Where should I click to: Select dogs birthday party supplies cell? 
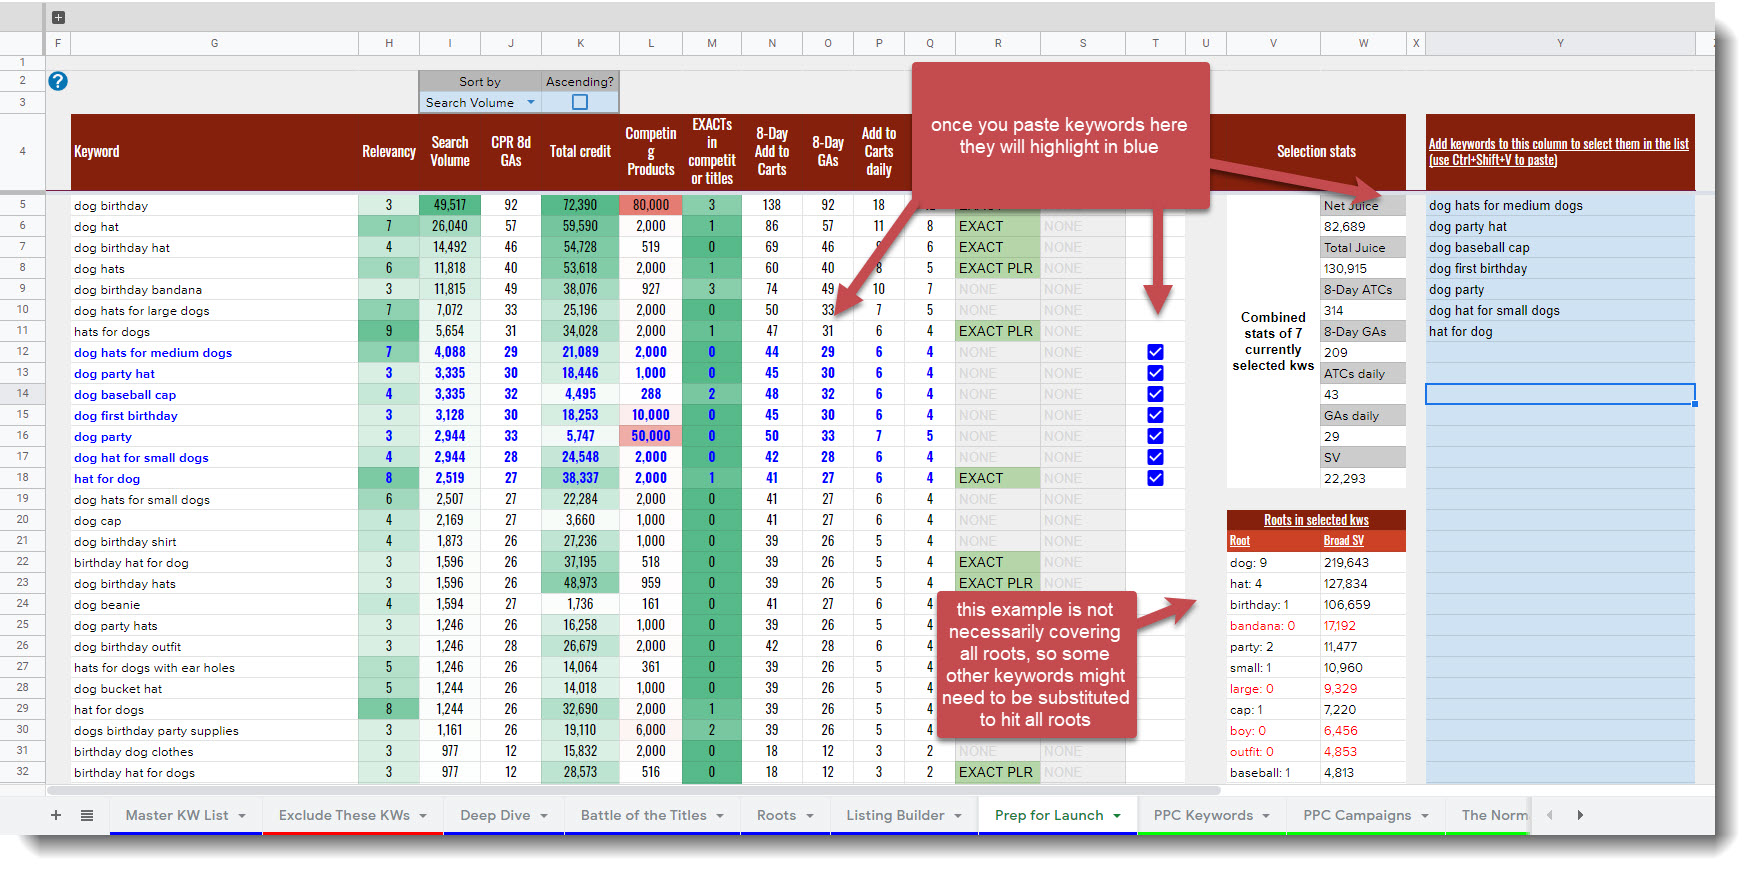coord(214,730)
